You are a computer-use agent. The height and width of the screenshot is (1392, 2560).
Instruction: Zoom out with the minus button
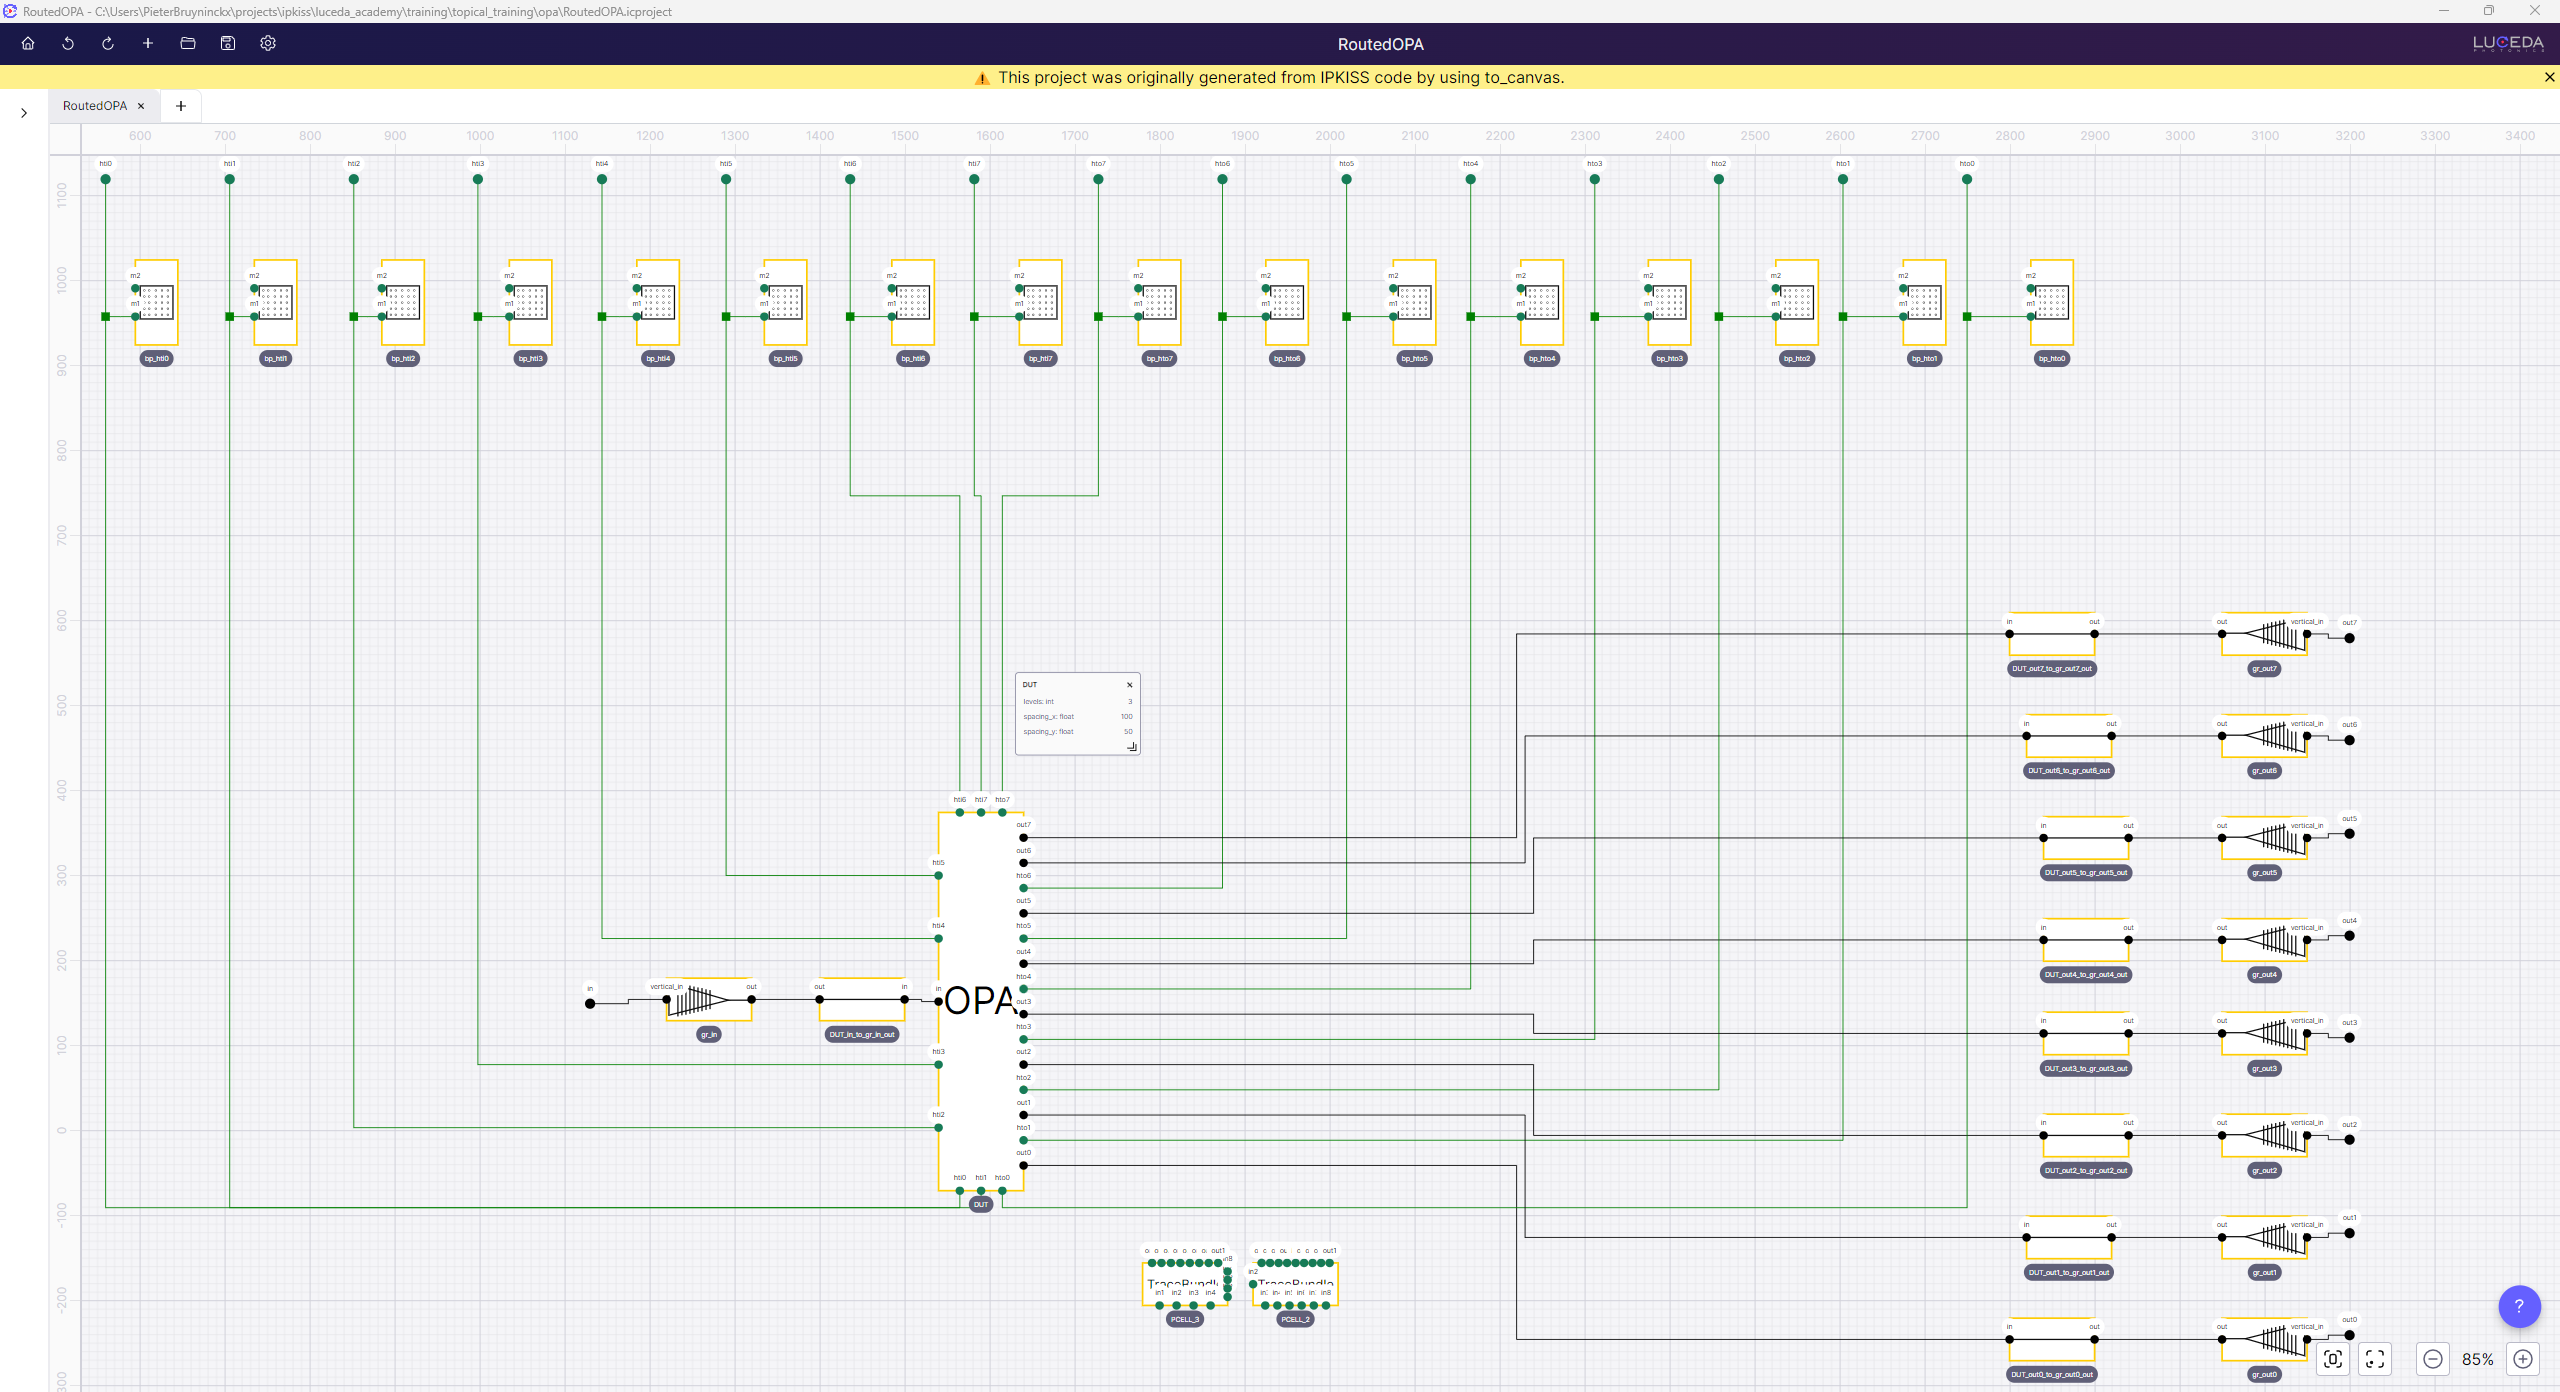coord(2433,1359)
